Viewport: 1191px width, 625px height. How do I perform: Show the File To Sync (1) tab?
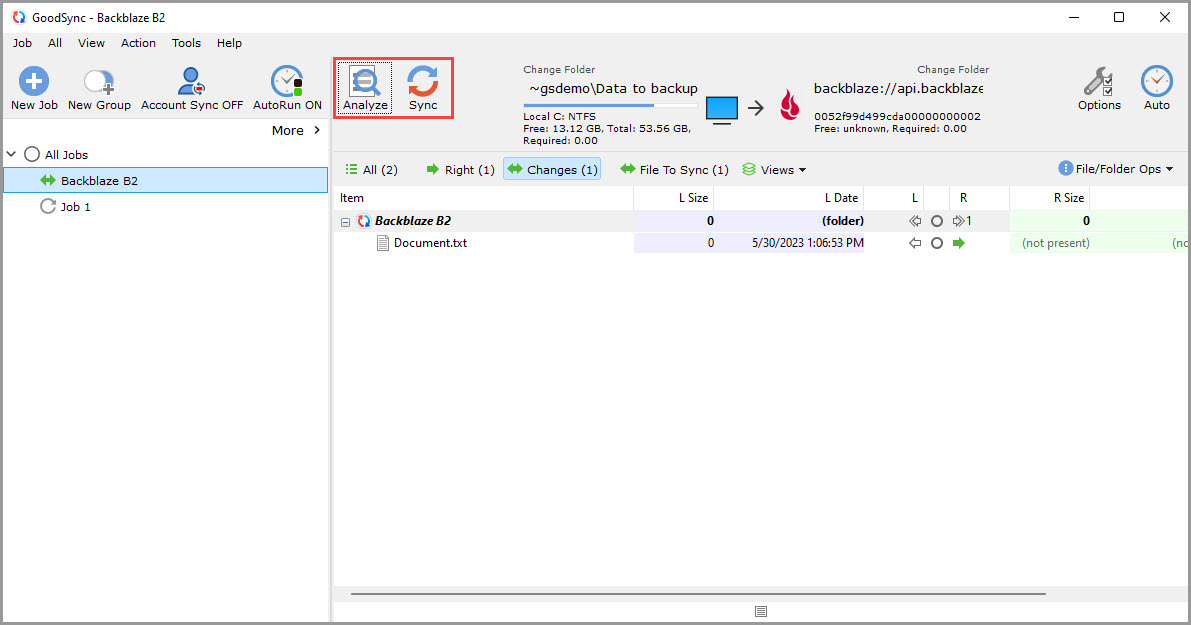coord(674,169)
